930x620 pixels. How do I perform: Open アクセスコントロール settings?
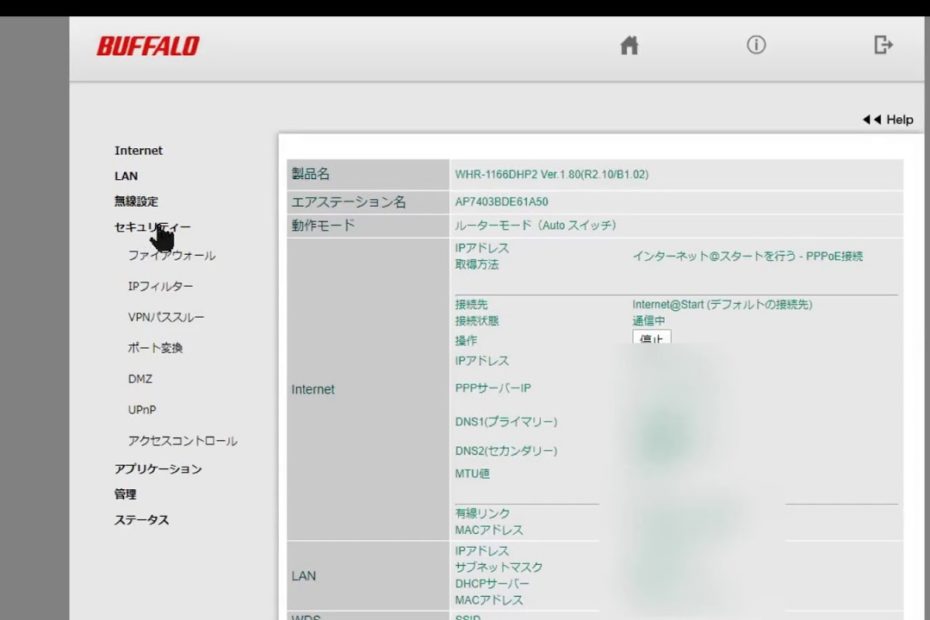coord(182,441)
